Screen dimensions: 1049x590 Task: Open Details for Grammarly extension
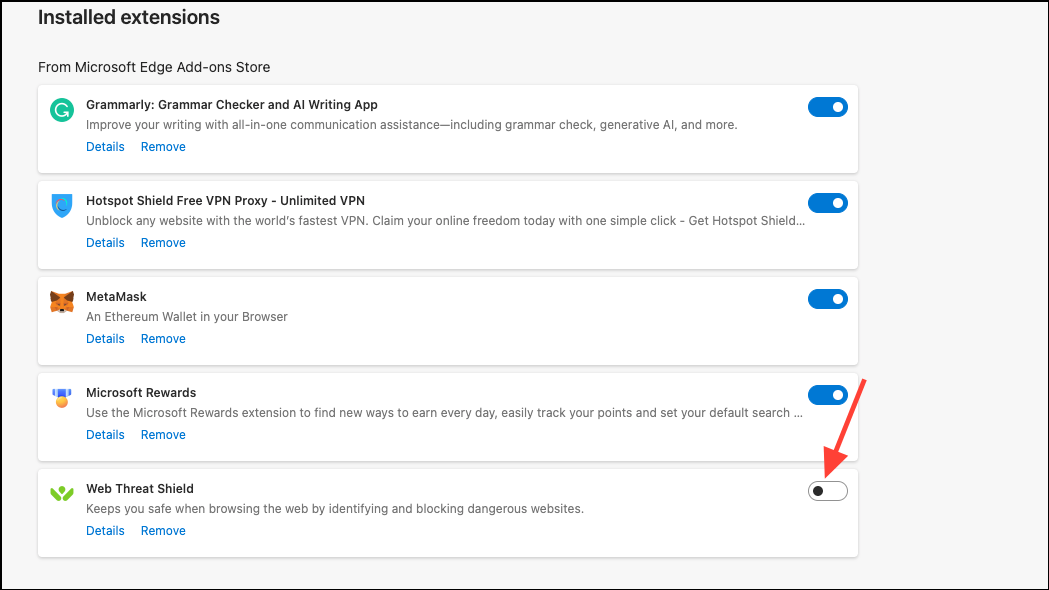(x=105, y=147)
